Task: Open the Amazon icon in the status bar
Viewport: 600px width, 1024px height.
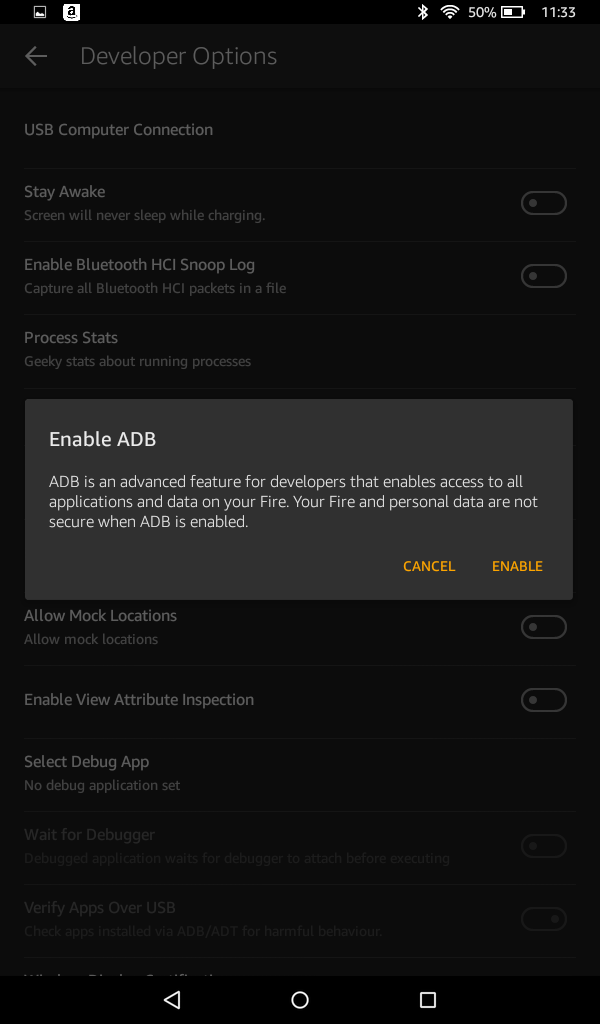Action: [70, 12]
